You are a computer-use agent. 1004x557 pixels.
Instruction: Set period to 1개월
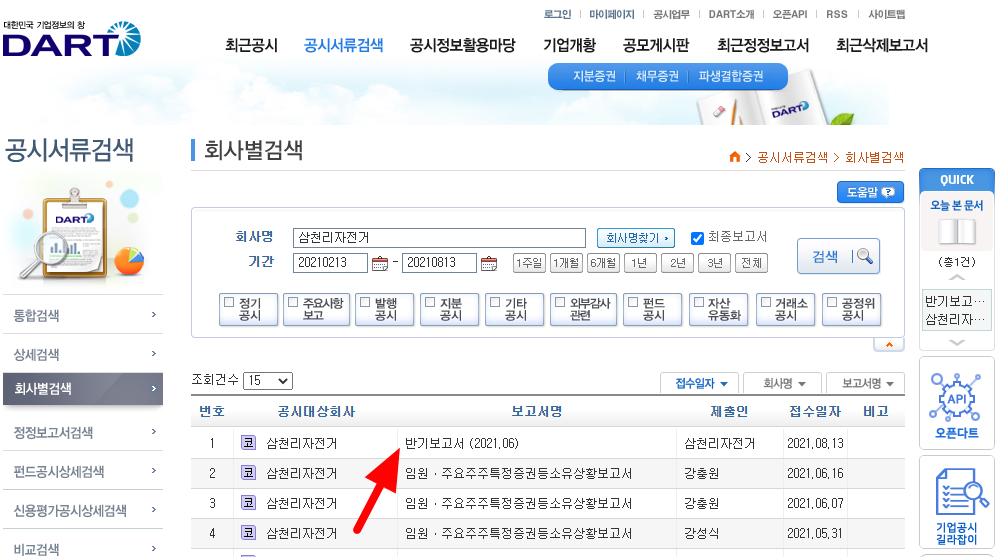[x=566, y=263]
